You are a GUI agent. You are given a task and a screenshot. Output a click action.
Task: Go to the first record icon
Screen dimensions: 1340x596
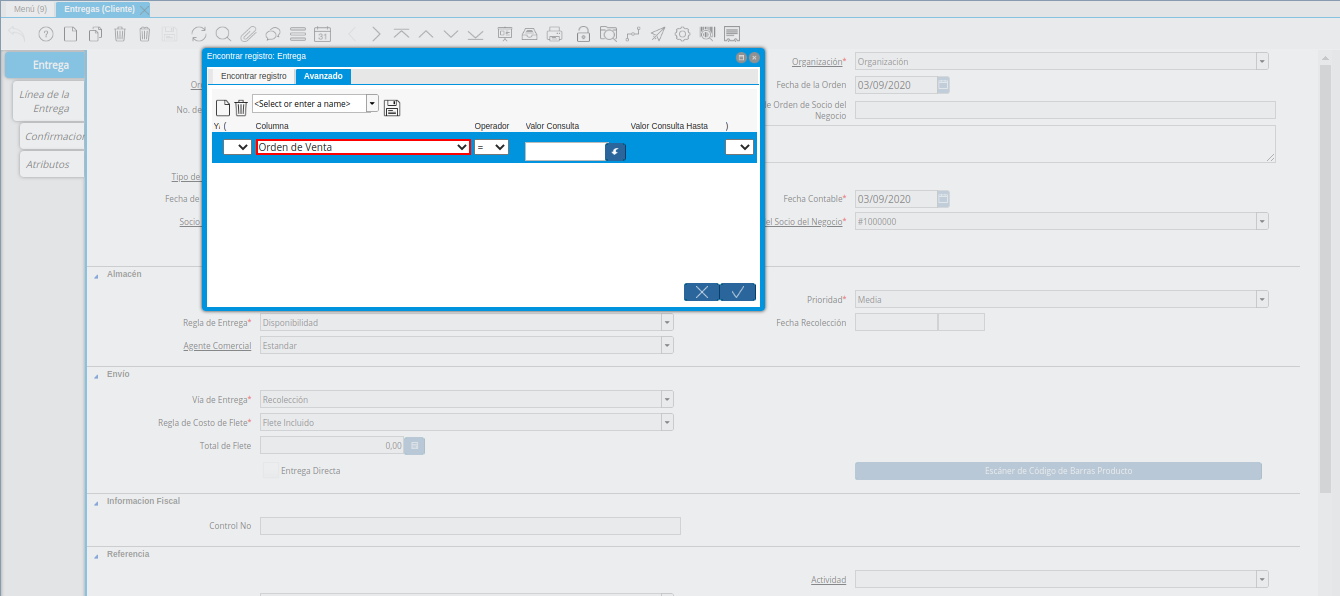click(401, 34)
